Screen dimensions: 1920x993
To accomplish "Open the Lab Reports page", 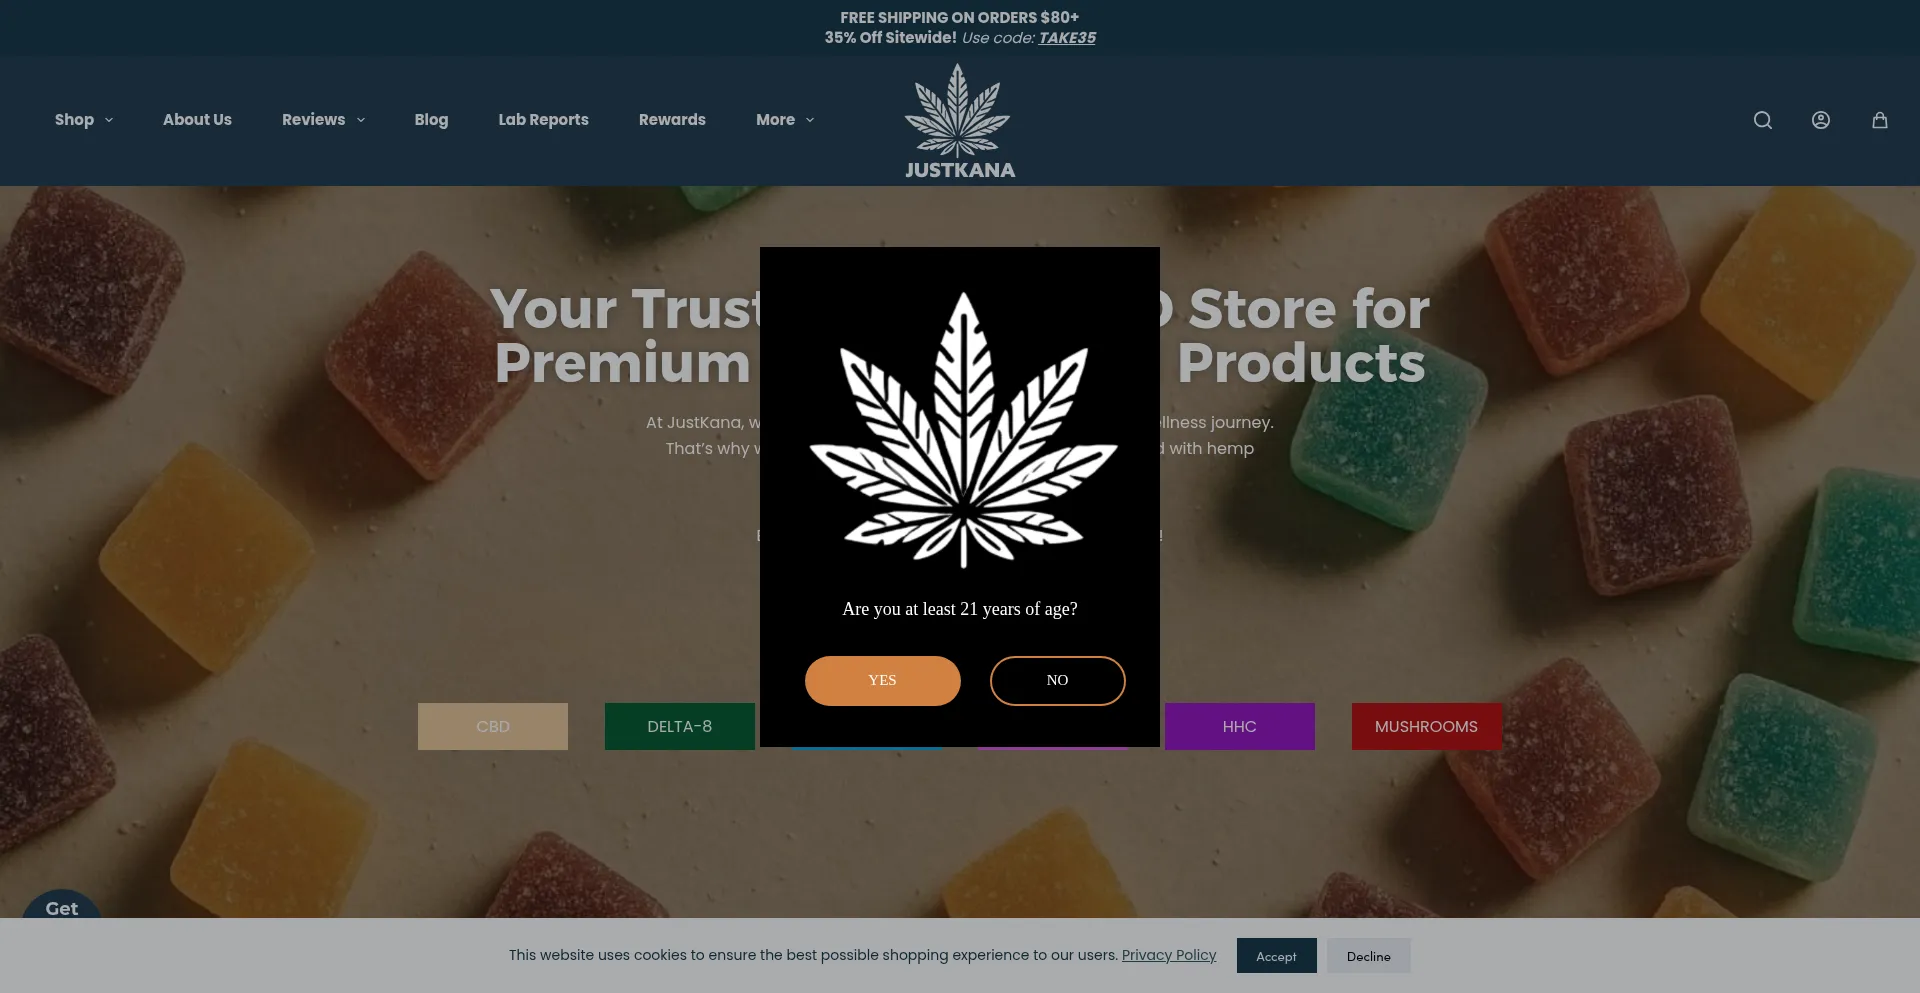I will [543, 120].
